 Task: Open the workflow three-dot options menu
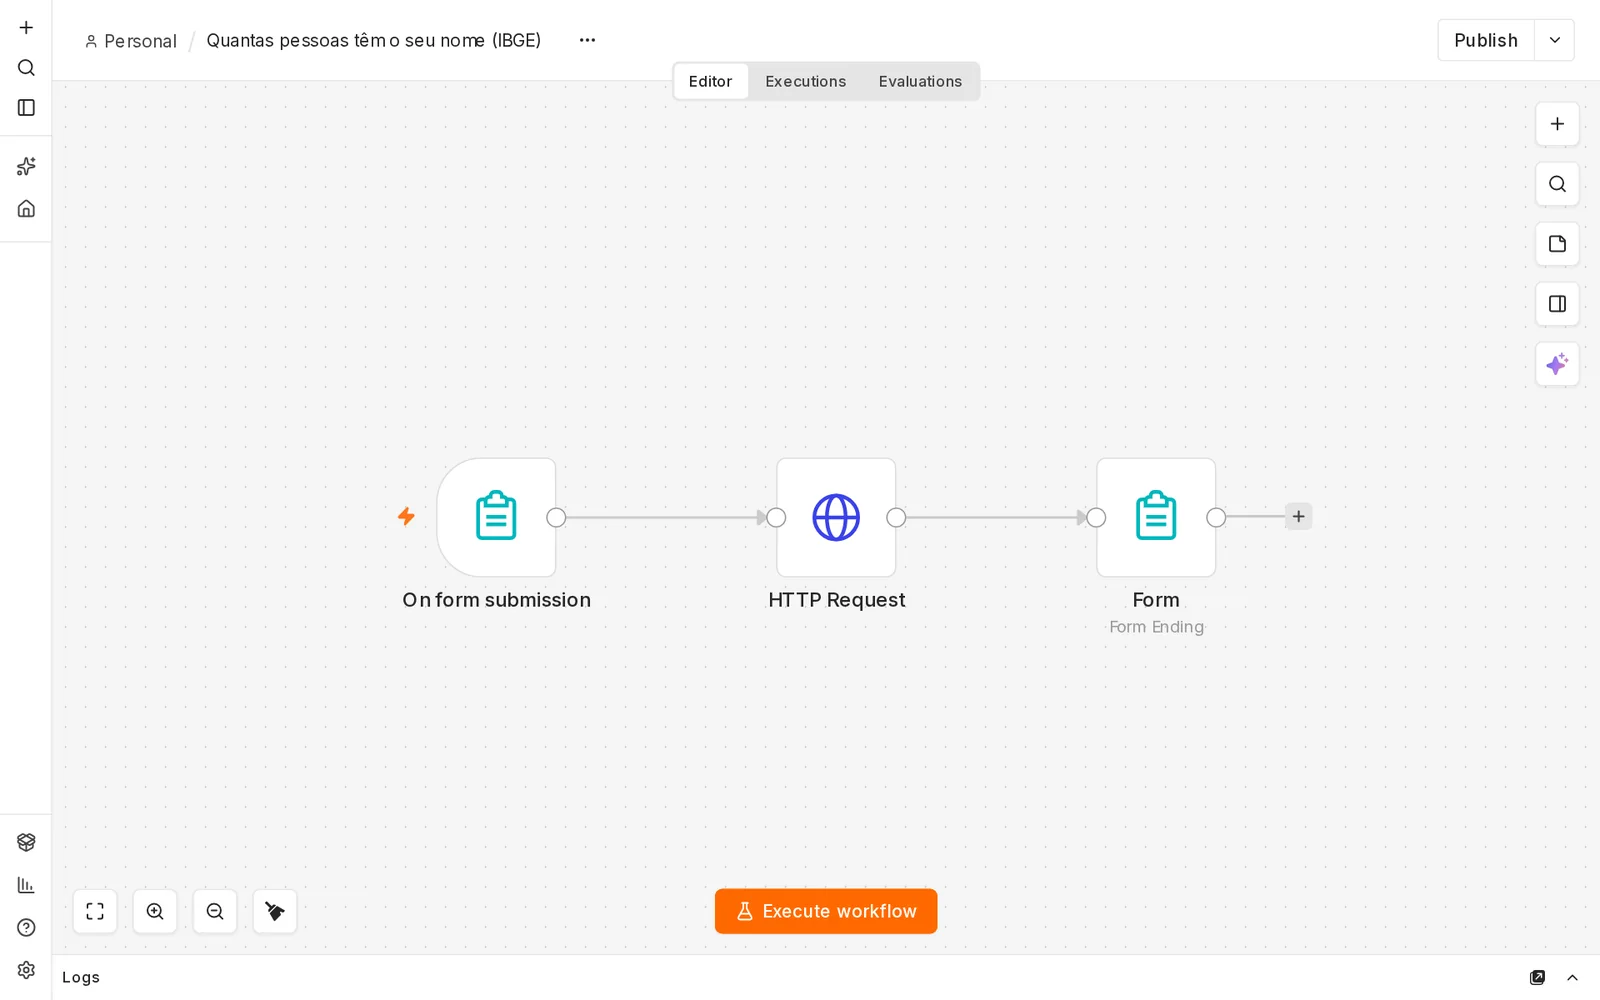[587, 40]
